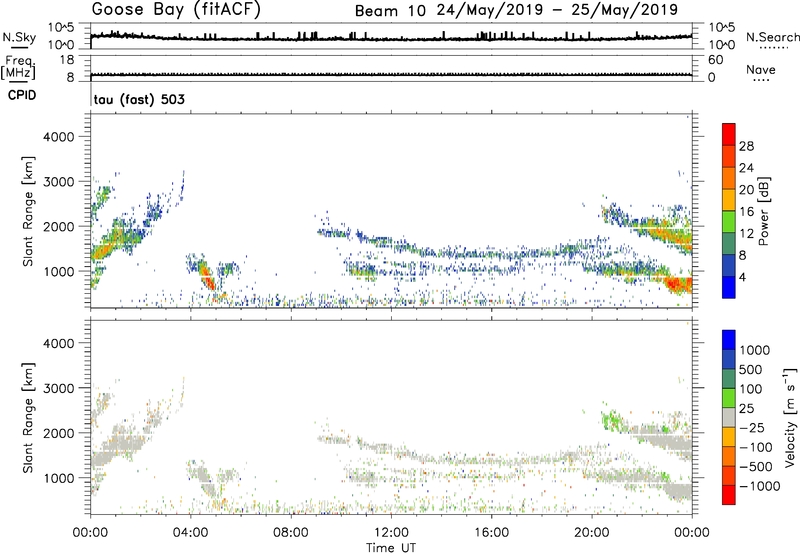Click the "-1000" label on the Velocity scale
This screenshot has width=800, height=554.
[x=759, y=486]
